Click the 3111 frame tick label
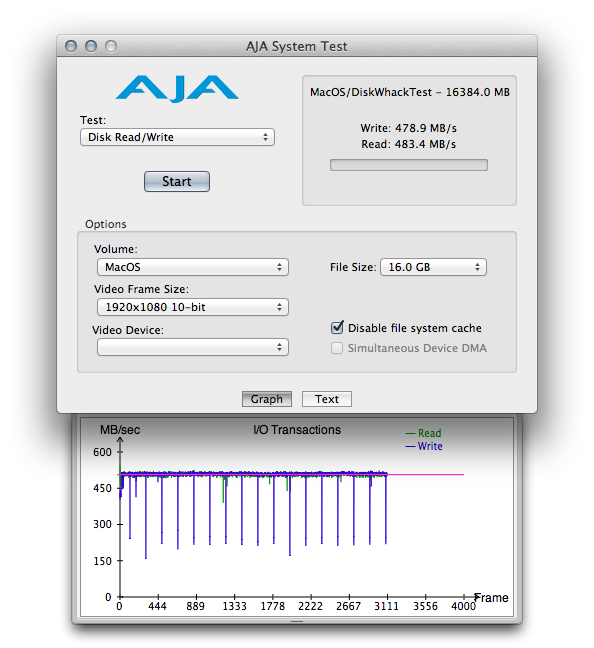Screen dimensions: 594x648 (386, 606)
